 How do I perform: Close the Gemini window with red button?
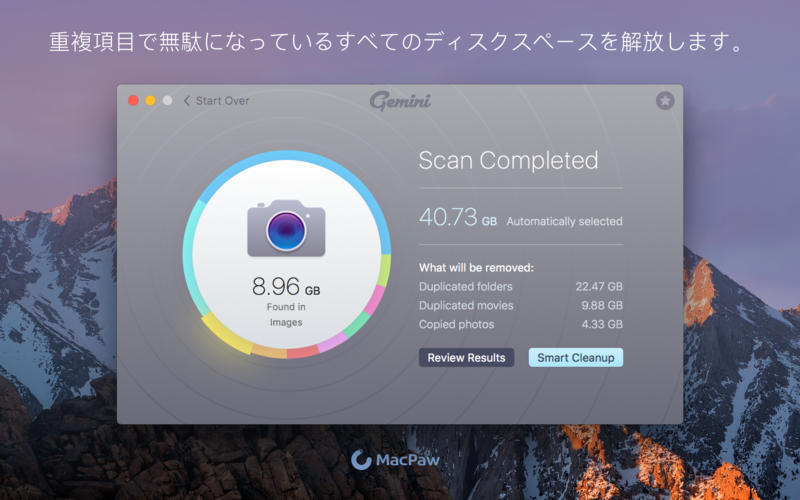[x=133, y=101]
